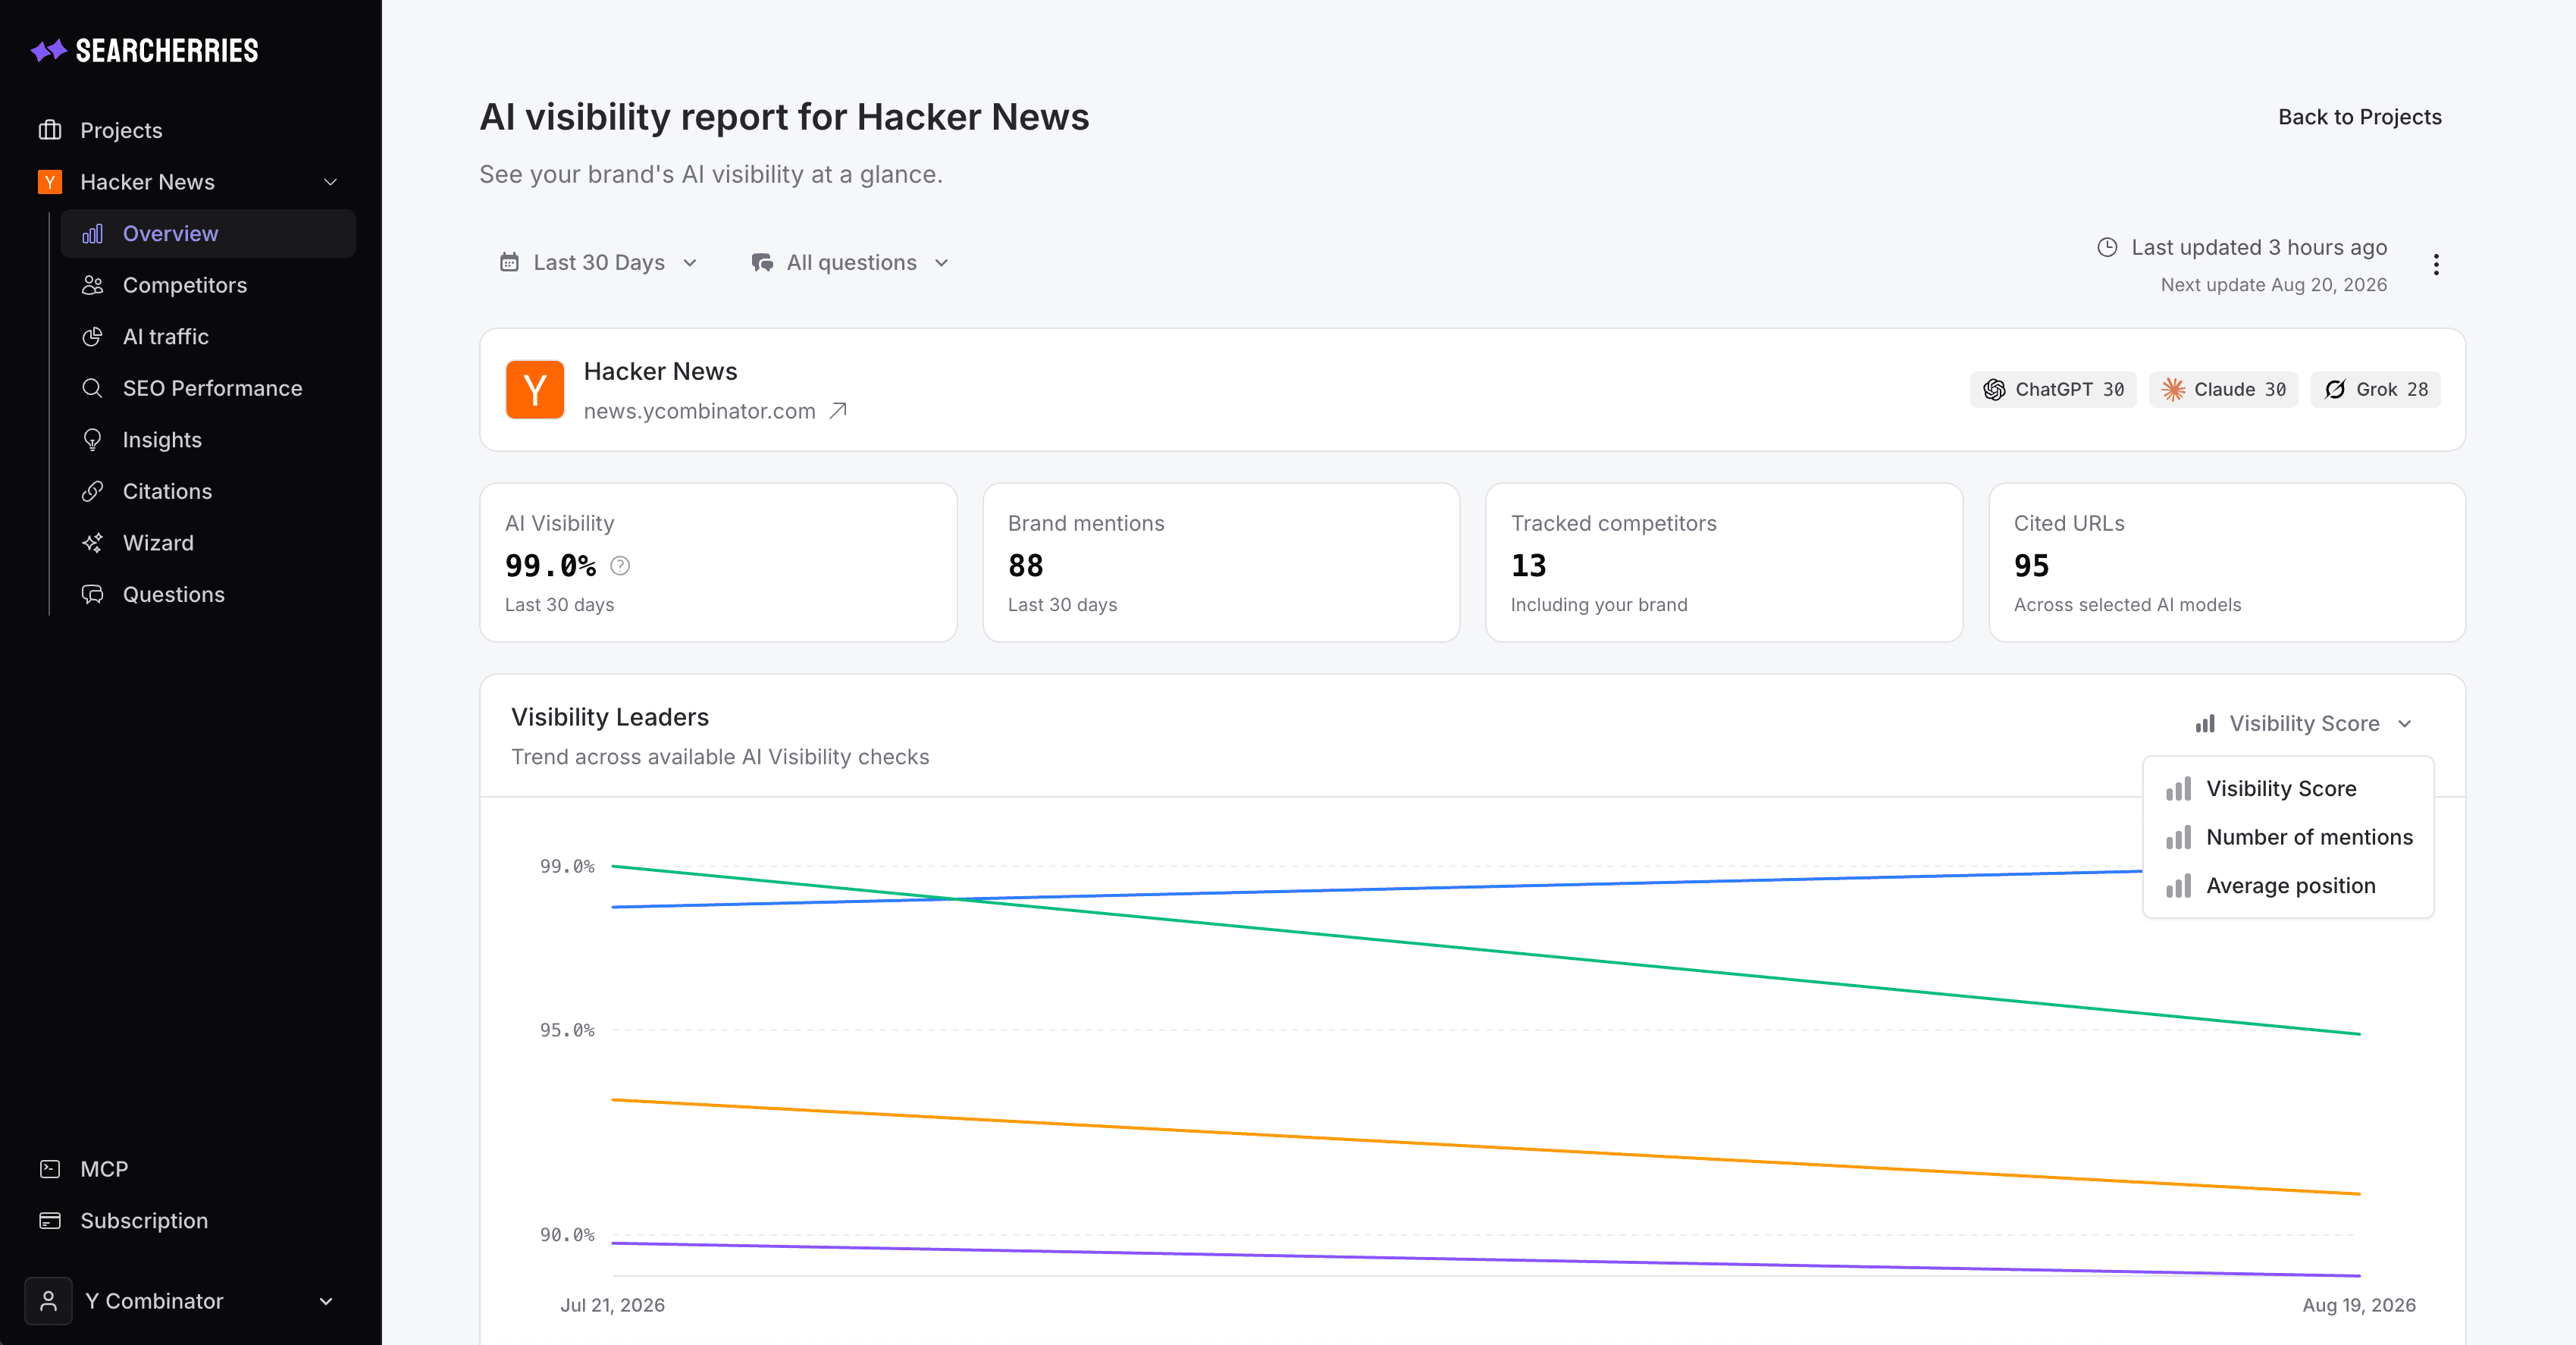Click the bar icon beside Visibility Score dropdown header
Image resolution: width=2576 pixels, height=1345 pixels.
pyautogui.click(x=2206, y=723)
